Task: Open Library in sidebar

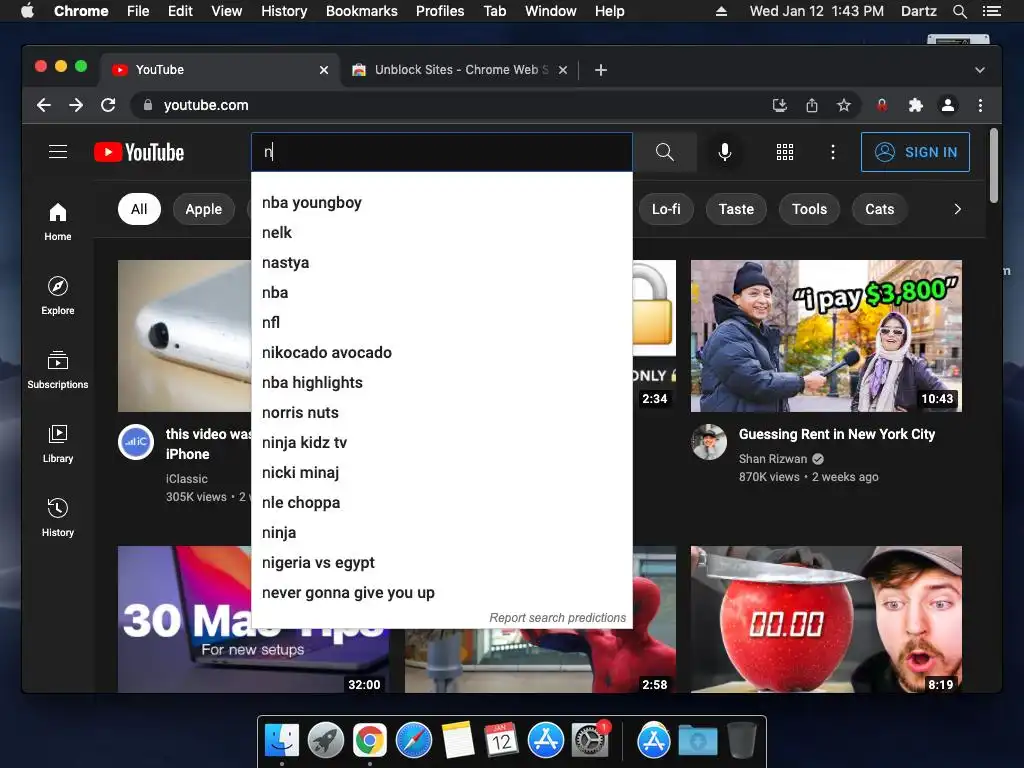Action: [57, 443]
